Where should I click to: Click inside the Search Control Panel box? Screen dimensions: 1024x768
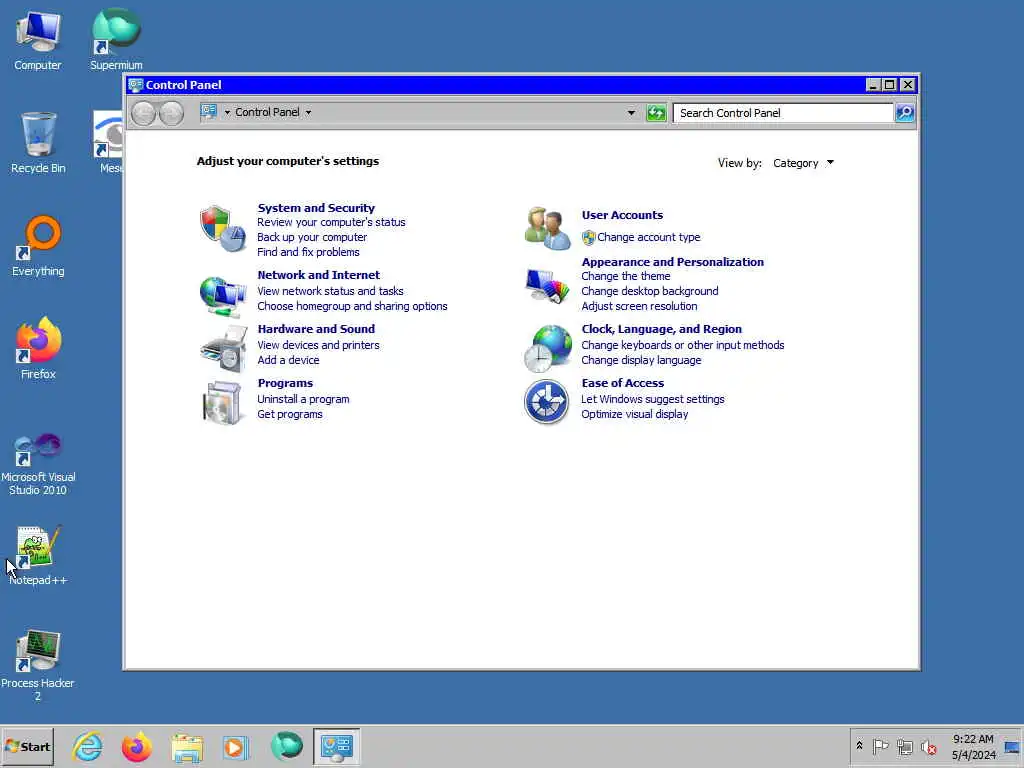click(783, 113)
